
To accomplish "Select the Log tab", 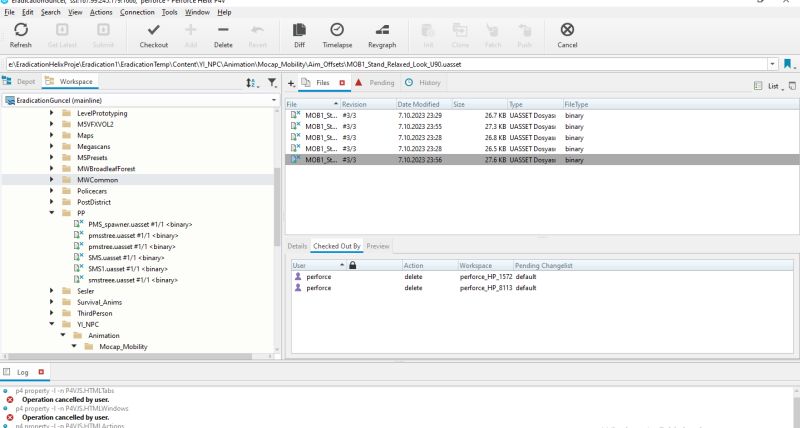I will (22, 372).
